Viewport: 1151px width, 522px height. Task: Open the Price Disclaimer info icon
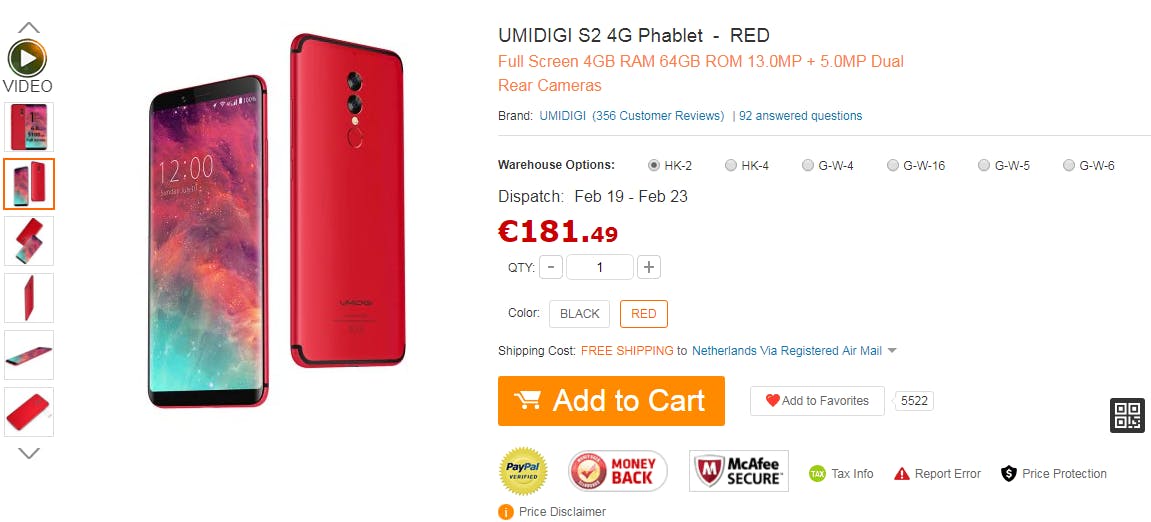click(505, 512)
